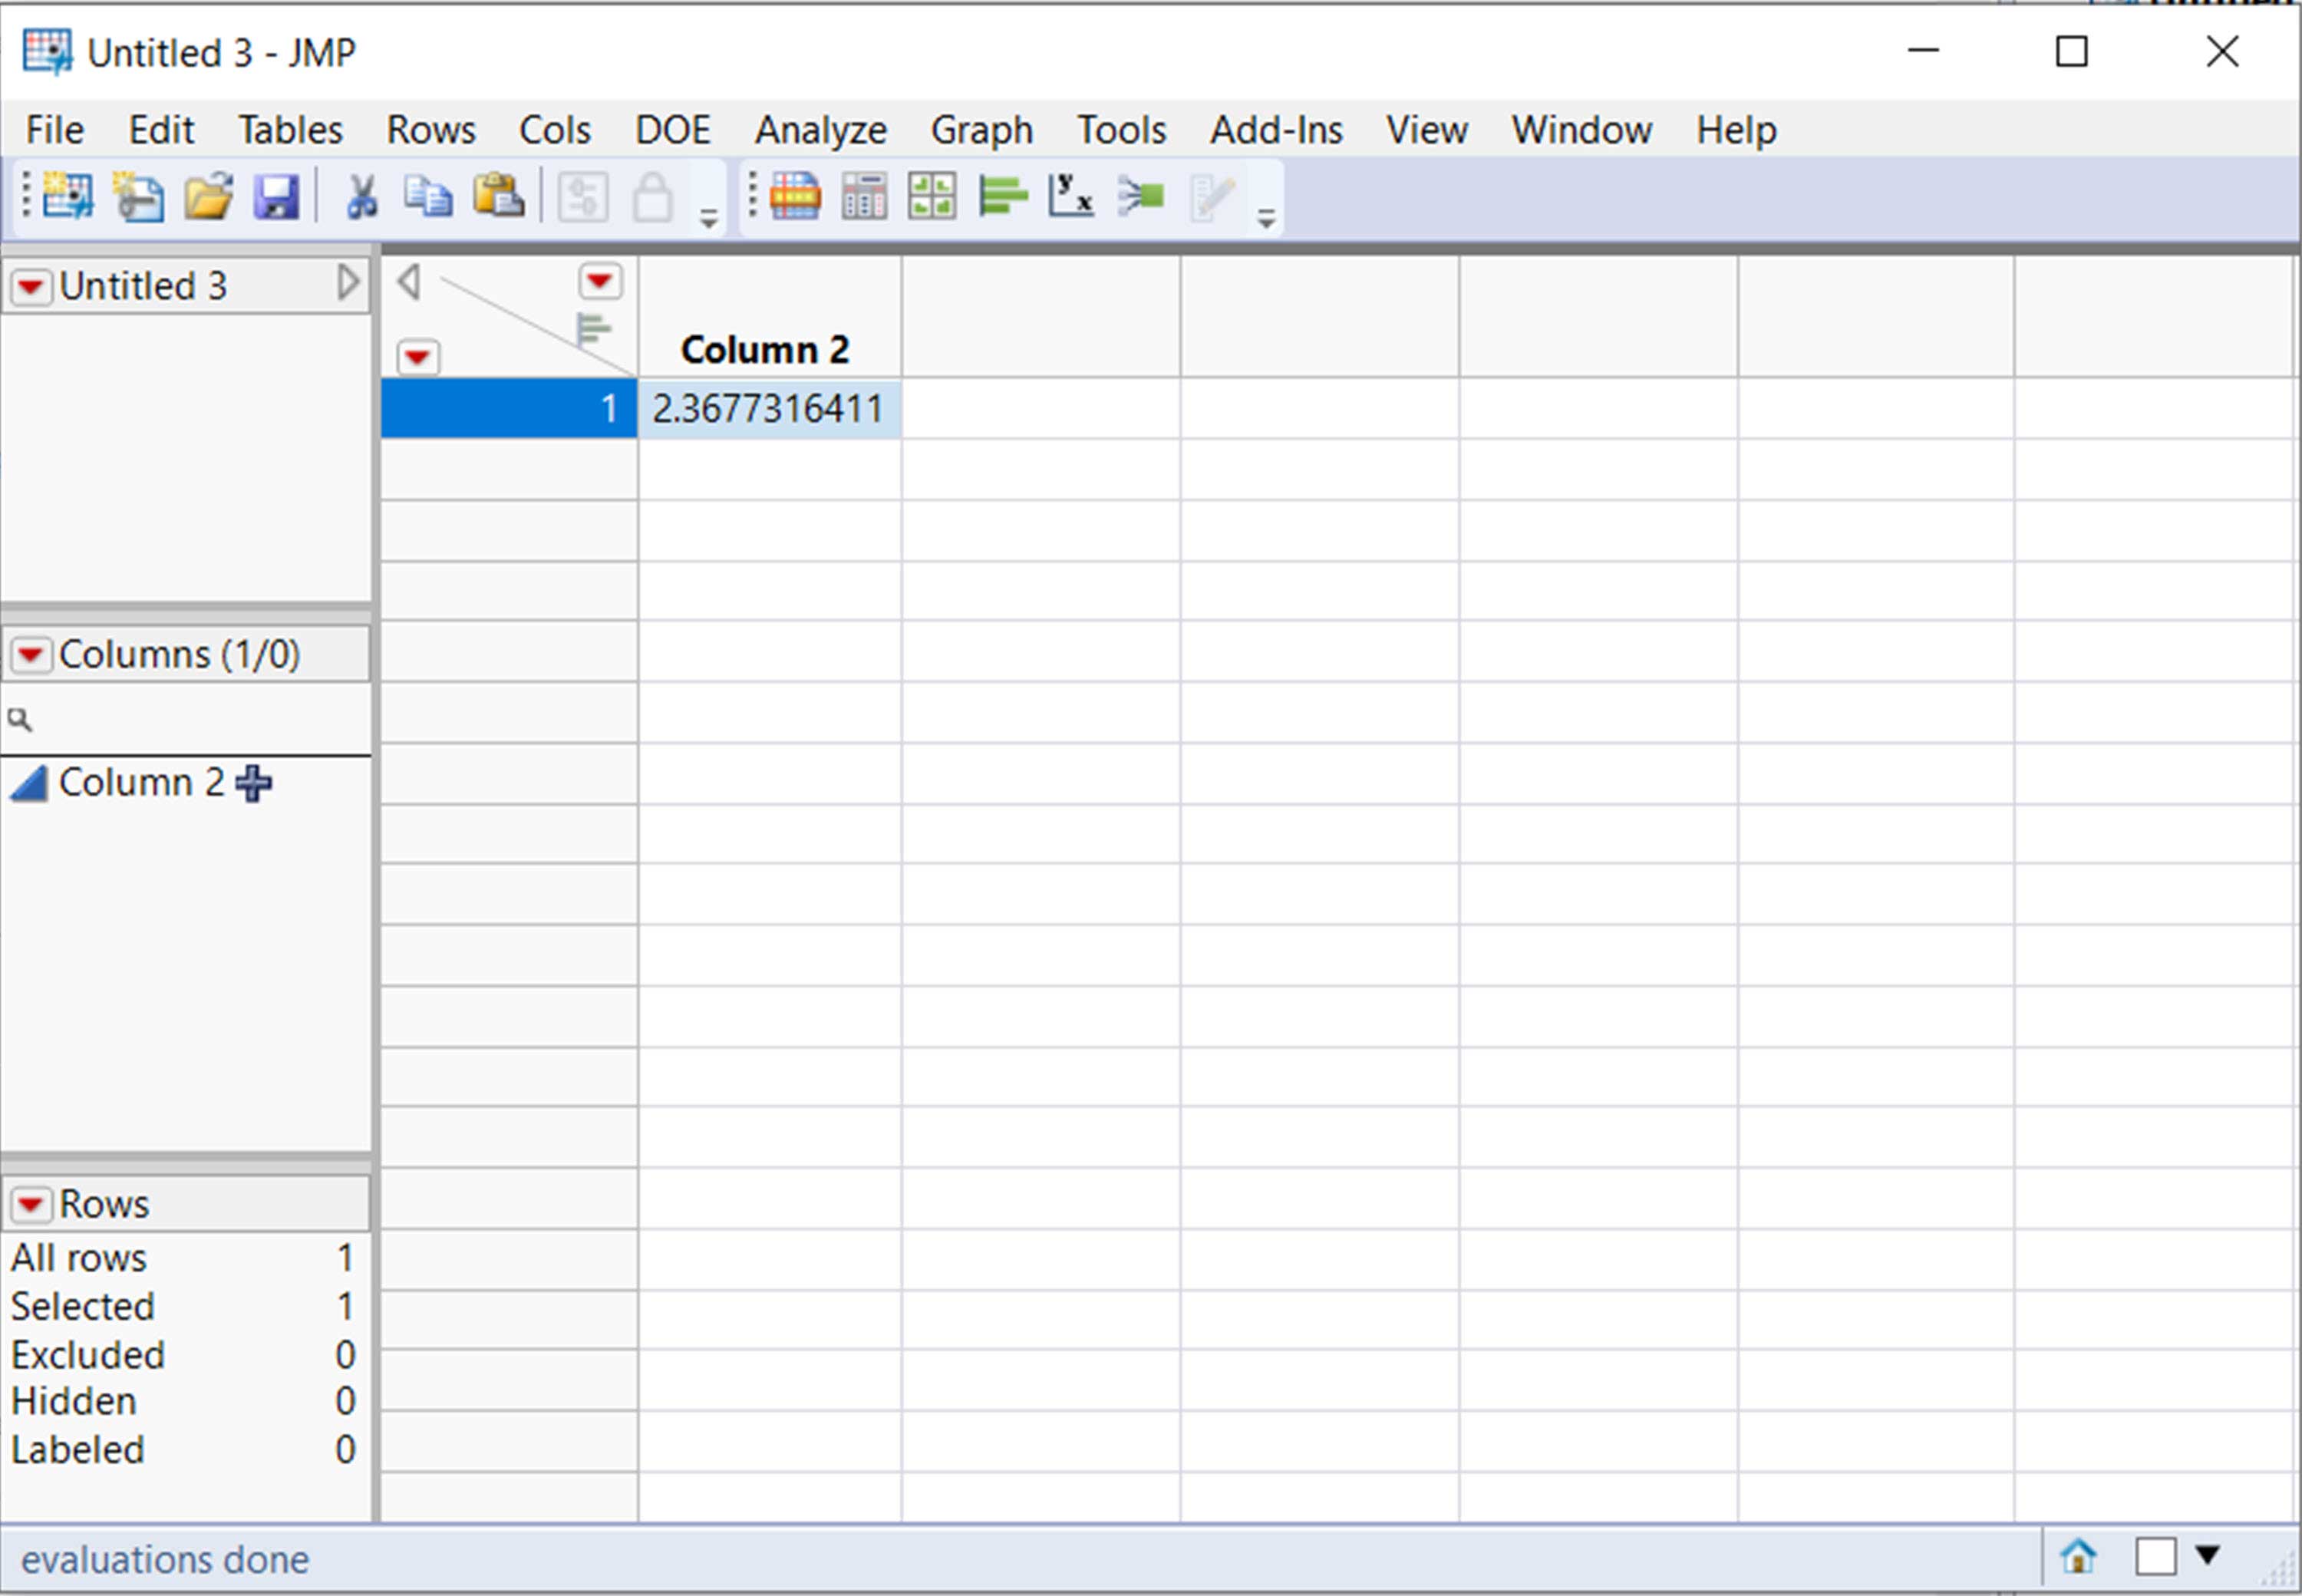Maximize the JMP window
The height and width of the screenshot is (1596, 2302).
click(x=2071, y=51)
